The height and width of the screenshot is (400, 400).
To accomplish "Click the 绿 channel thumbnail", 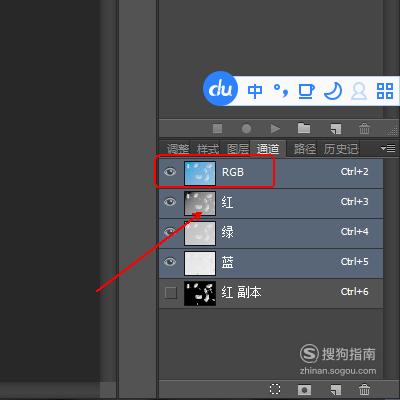I will coord(200,233).
